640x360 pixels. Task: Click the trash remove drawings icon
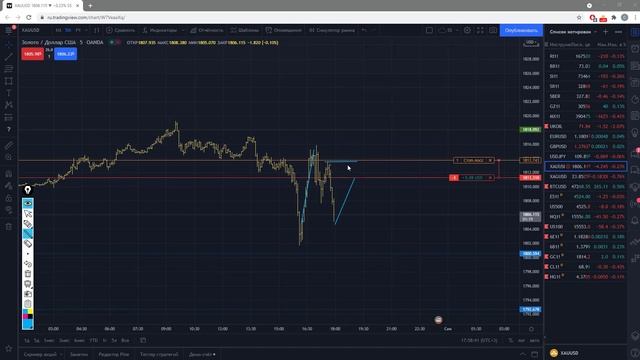(9, 227)
